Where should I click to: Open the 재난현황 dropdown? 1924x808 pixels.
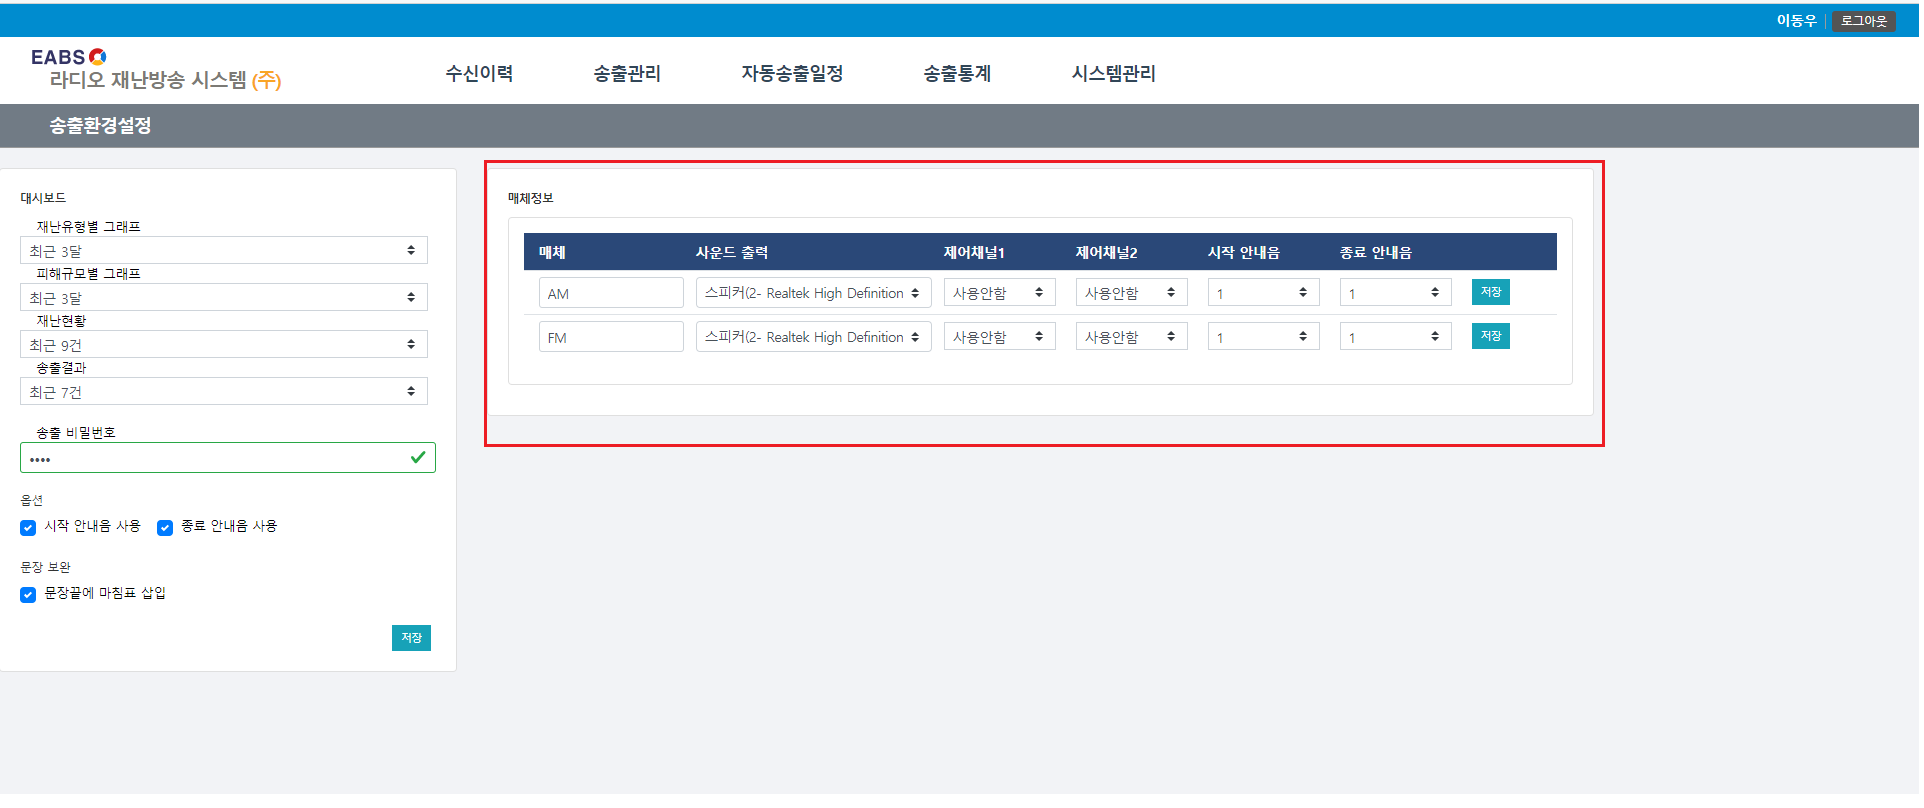[x=224, y=344]
